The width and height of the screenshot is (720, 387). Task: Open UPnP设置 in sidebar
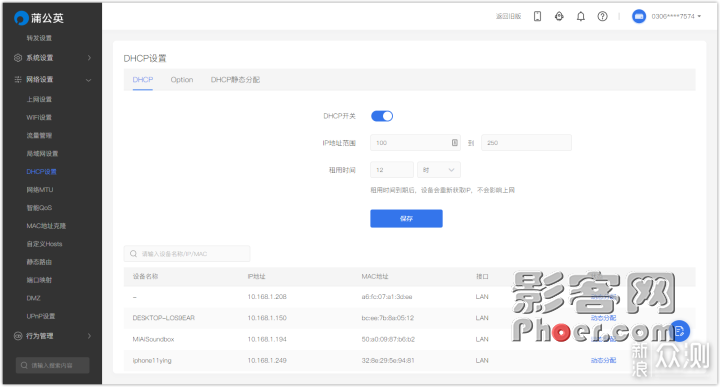pyautogui.click(x=41, y=316)
